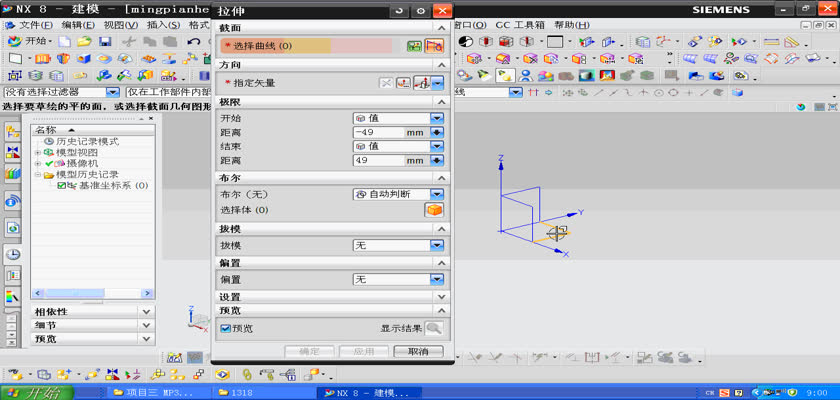Collapse the 极限 section
The width and height of the screenshot is (840, 400).
tap(441, 102)
